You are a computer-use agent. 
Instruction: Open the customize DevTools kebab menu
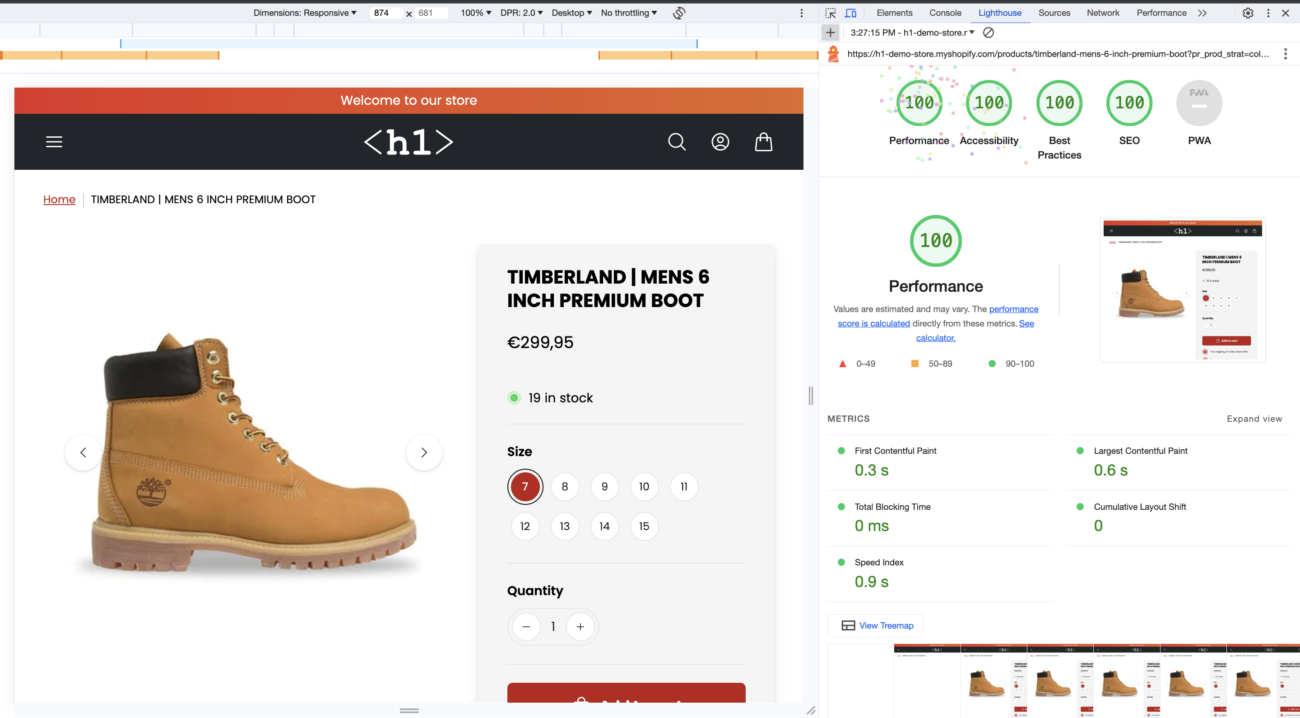(x=1269, y=13)
